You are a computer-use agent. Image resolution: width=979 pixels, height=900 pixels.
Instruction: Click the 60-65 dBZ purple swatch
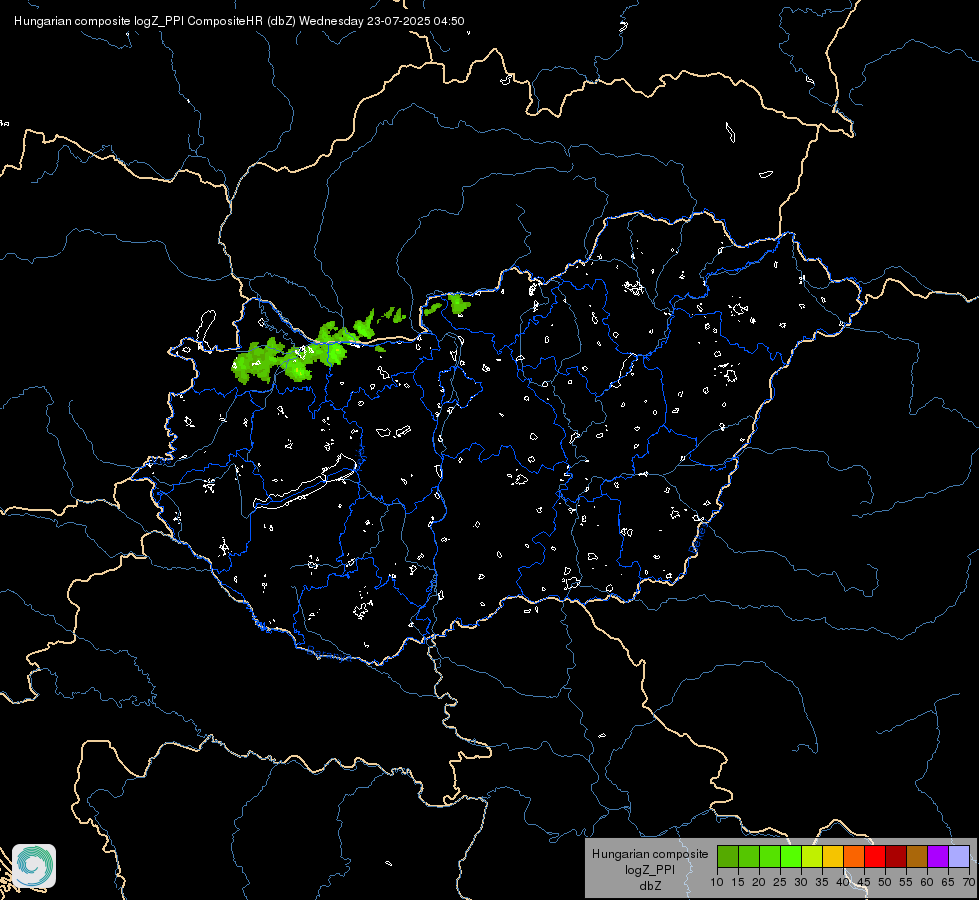(x=938, y=856)
